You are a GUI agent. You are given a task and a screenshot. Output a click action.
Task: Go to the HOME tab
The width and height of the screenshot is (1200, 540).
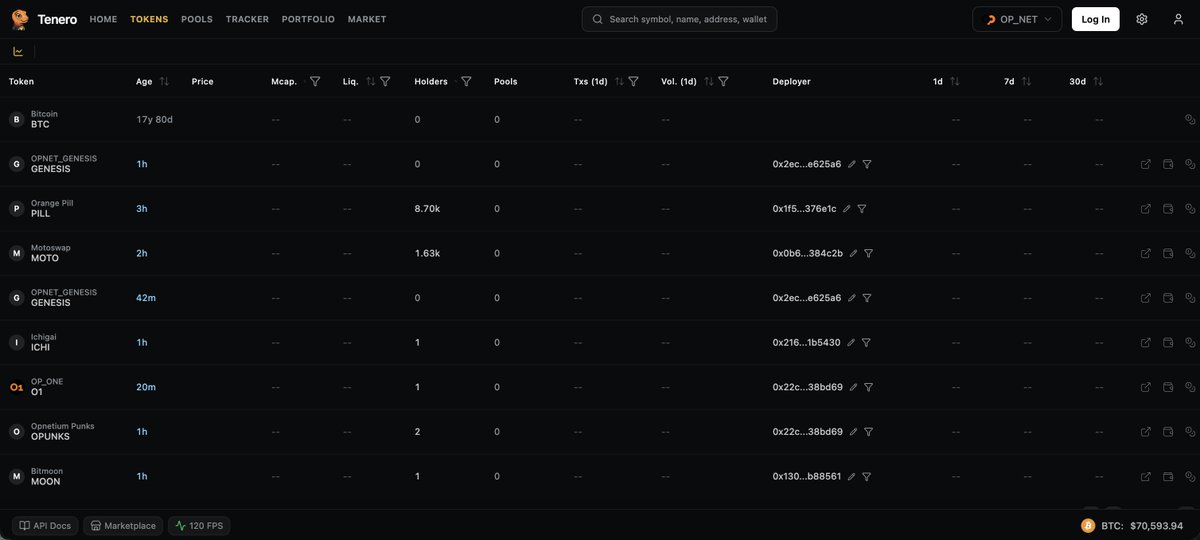point(103,19)
